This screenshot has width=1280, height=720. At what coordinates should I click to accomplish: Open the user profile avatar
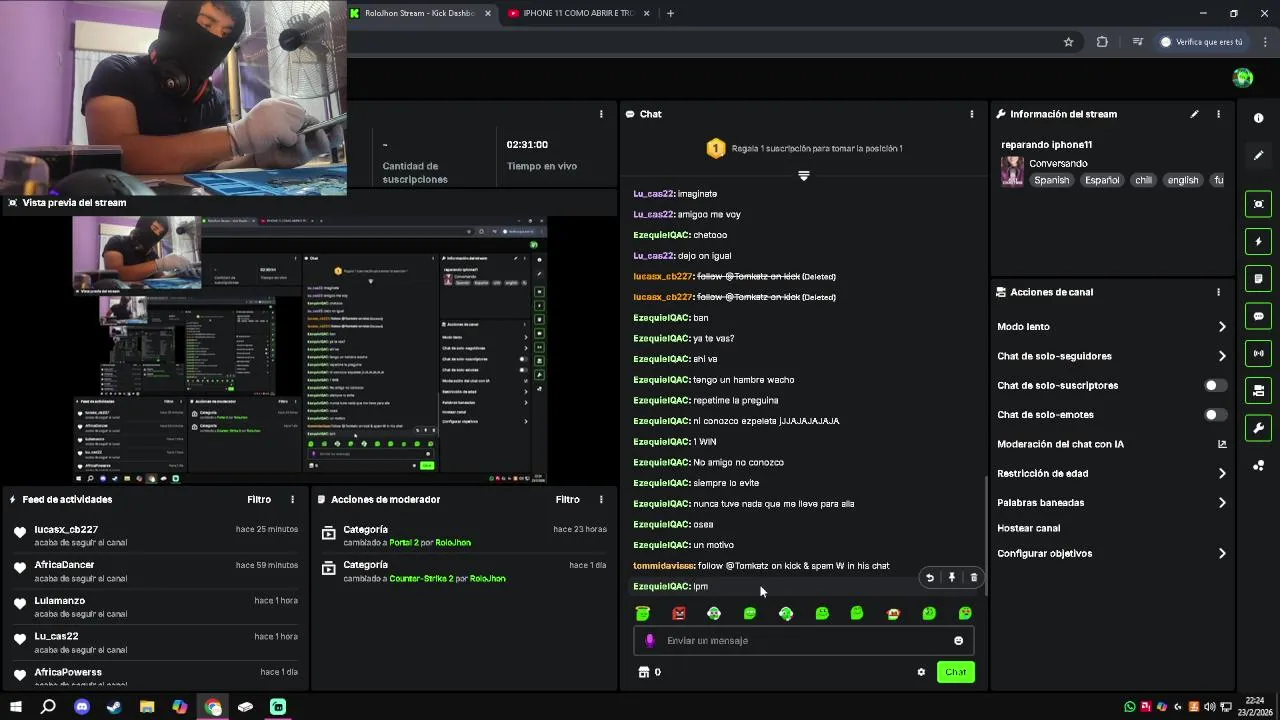[x=1243, y=78]
